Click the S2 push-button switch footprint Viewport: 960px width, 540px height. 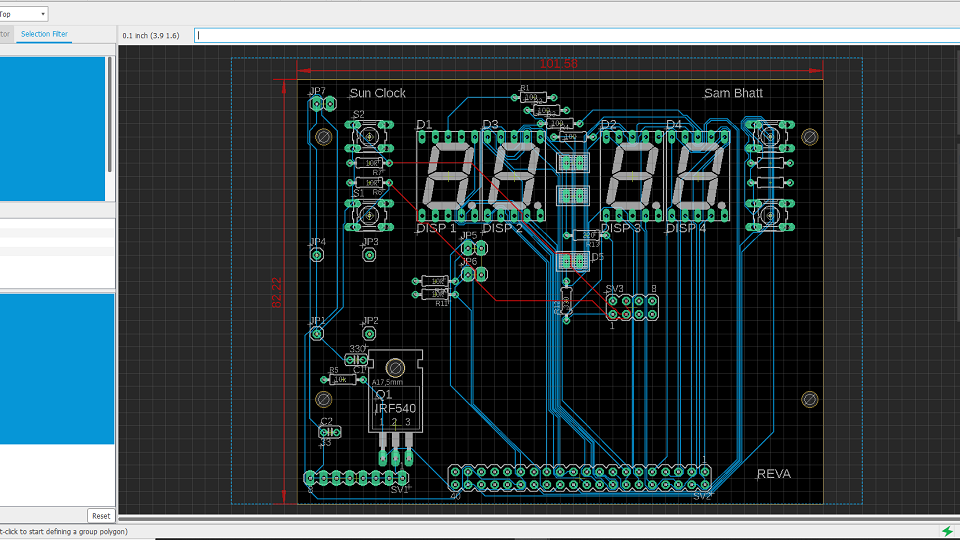[369, 135]
